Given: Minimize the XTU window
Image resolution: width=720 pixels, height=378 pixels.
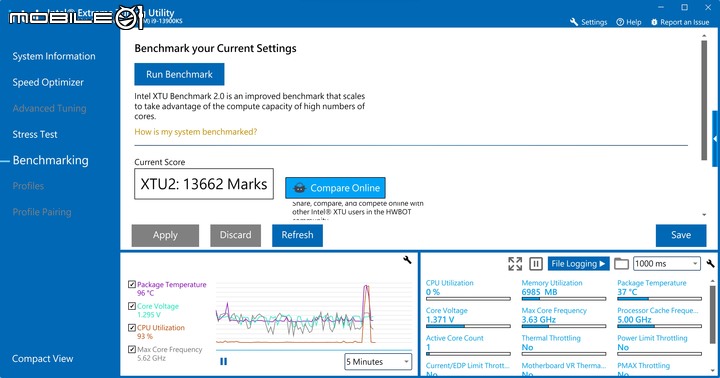Looking at the screenshot, I should pos(661,7).
